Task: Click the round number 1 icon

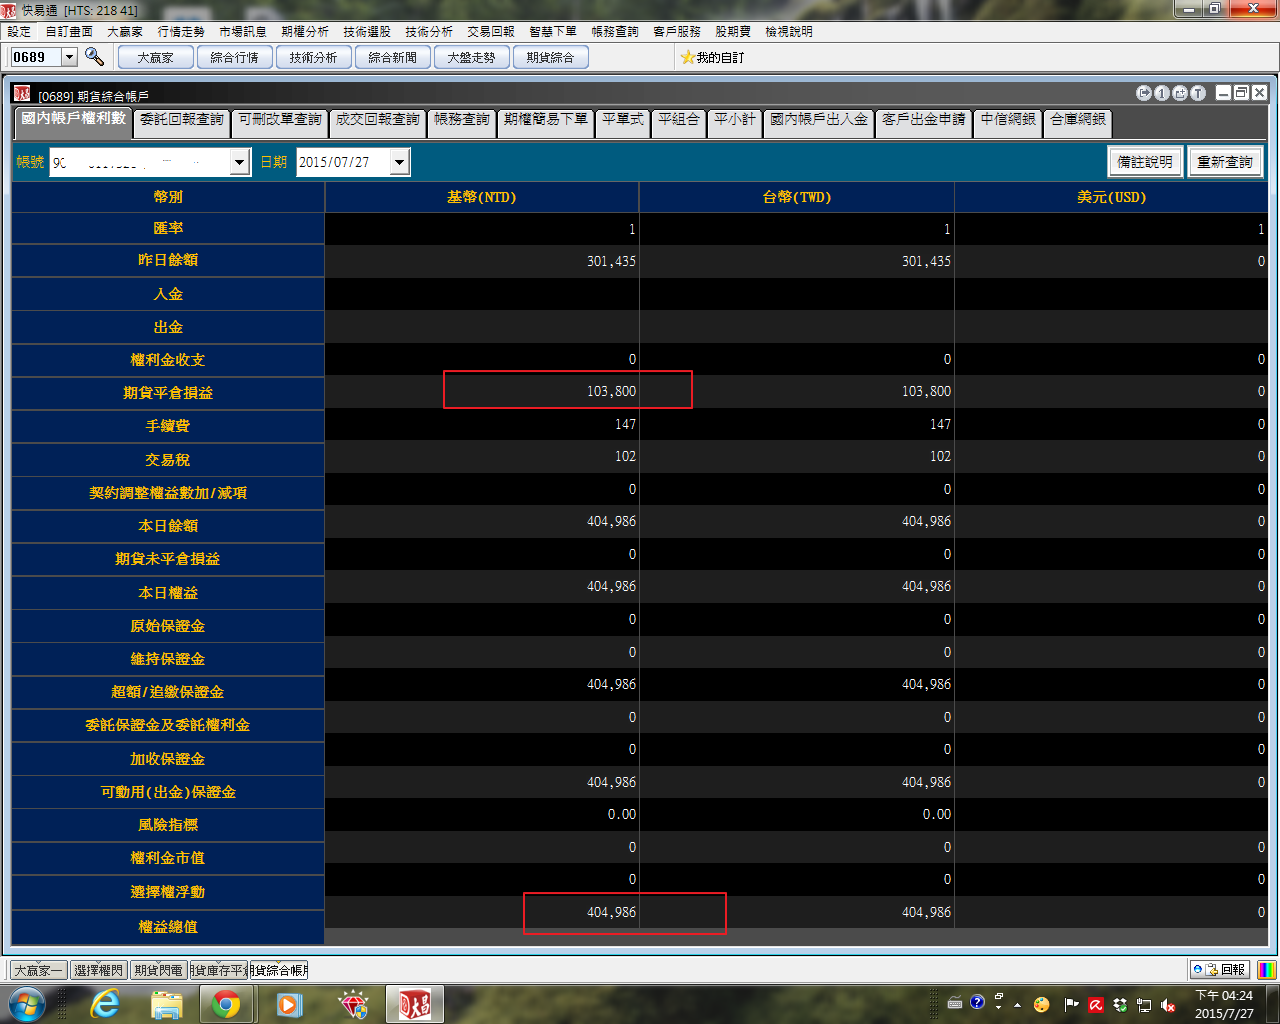Action: [x=1162, y=93]
